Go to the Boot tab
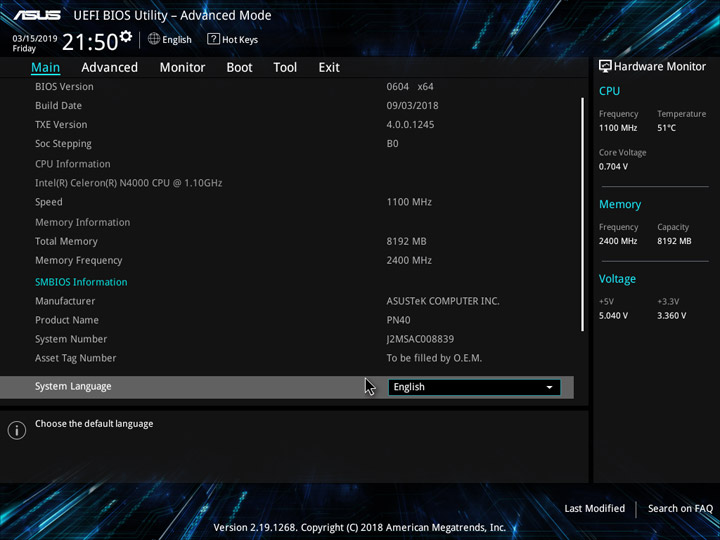This screenshot has height=540, width=720. coord(239,68)
